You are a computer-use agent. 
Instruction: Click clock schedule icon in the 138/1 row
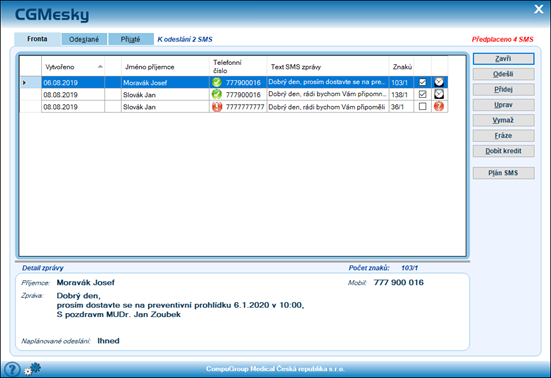439,94
